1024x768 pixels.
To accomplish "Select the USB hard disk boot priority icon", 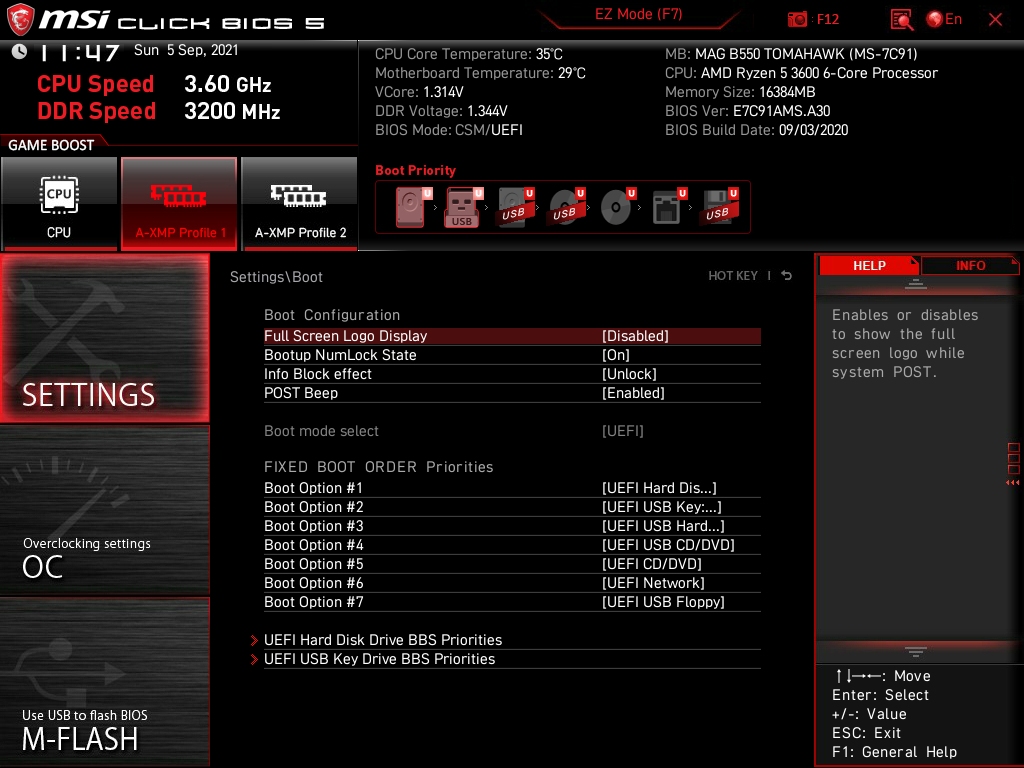I will coord(515,207).
